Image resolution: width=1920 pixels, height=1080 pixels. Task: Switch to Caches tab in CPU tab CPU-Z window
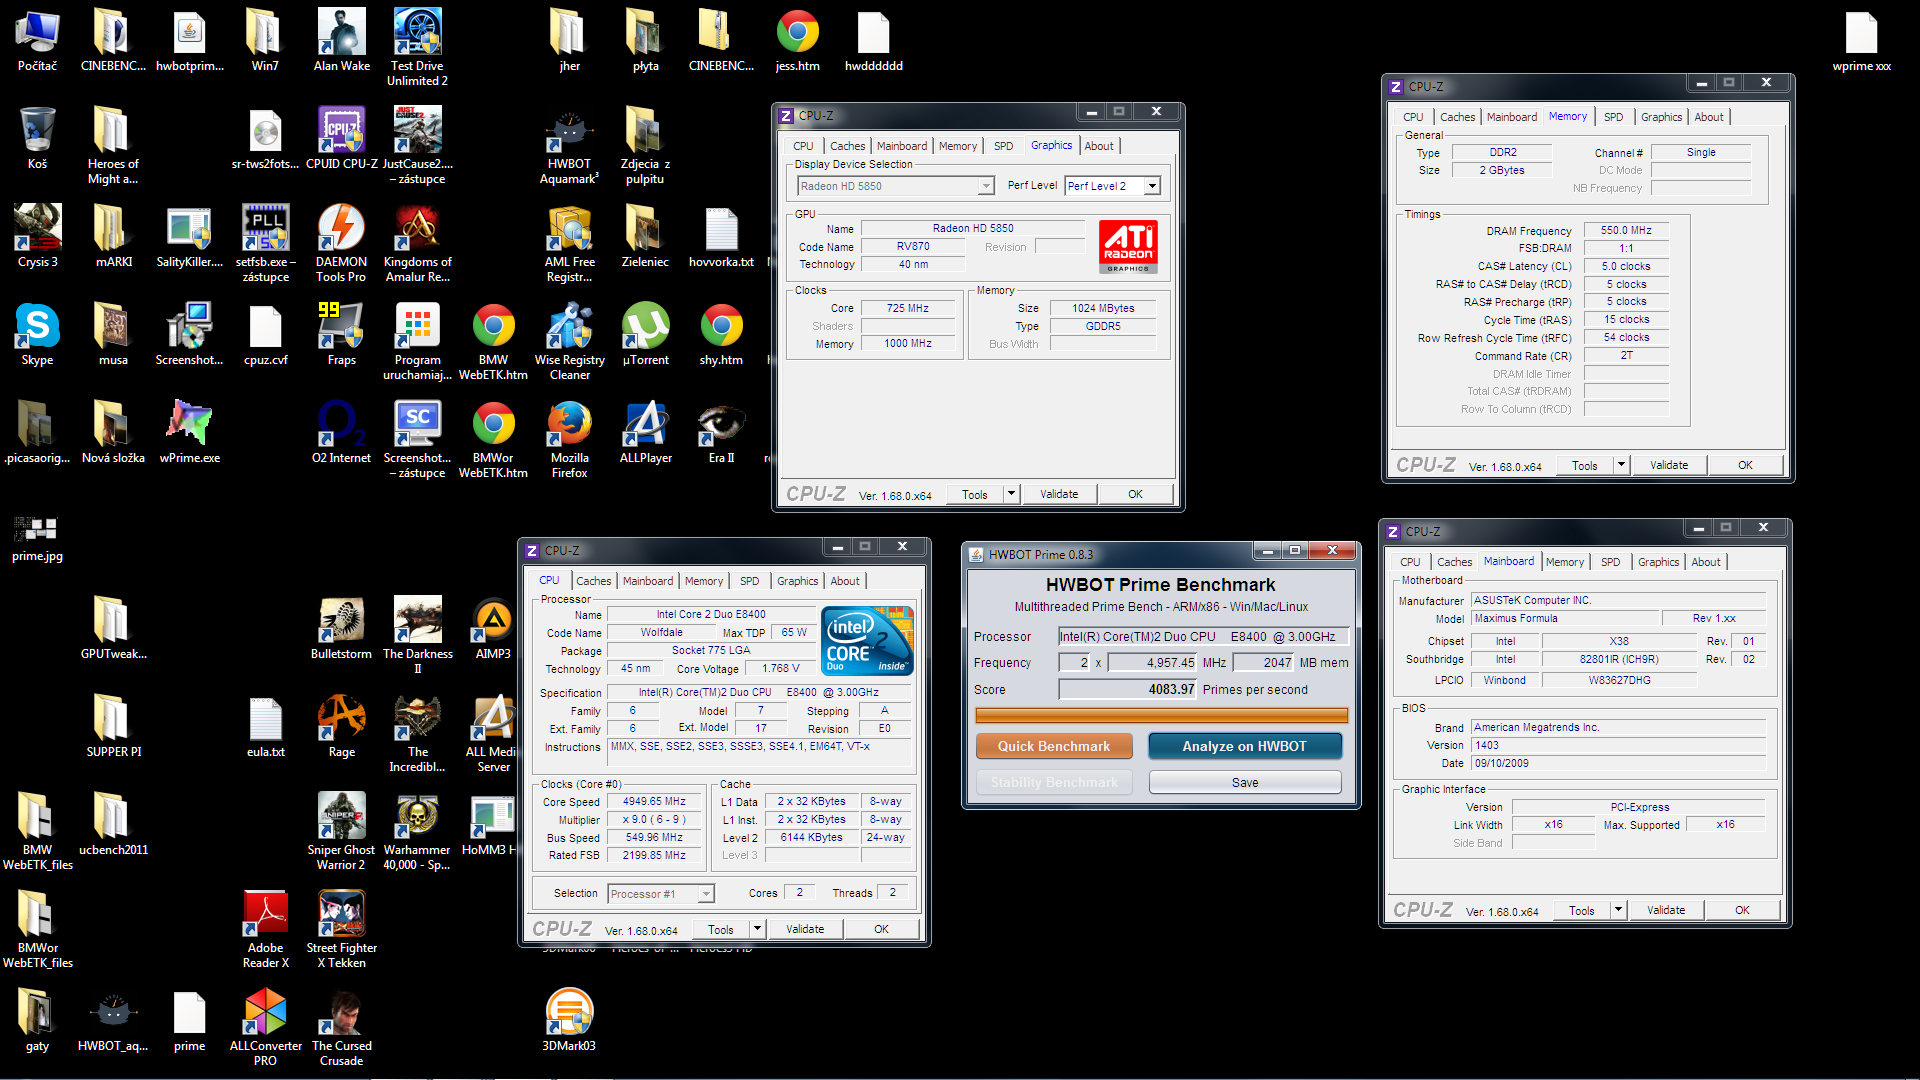pyautogui.click(x=593, y=581)
